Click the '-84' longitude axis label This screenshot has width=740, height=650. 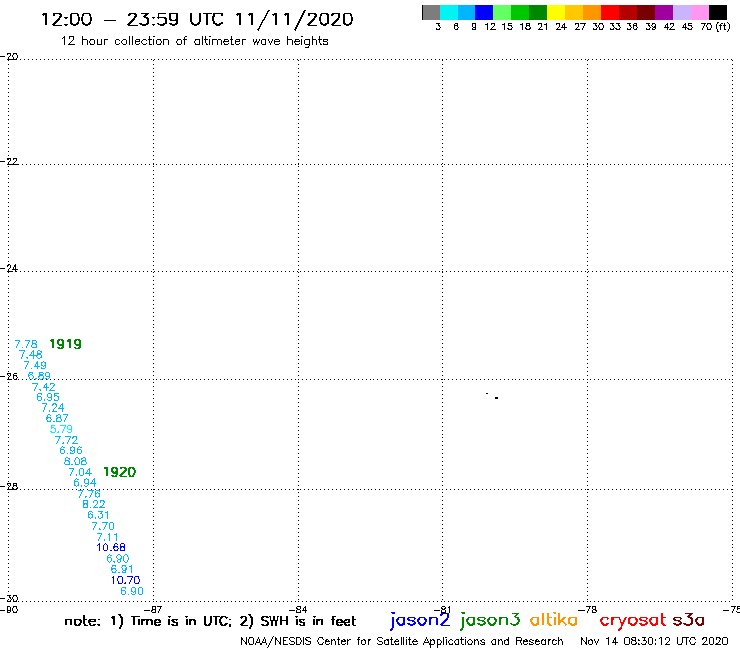coord(300,609)
